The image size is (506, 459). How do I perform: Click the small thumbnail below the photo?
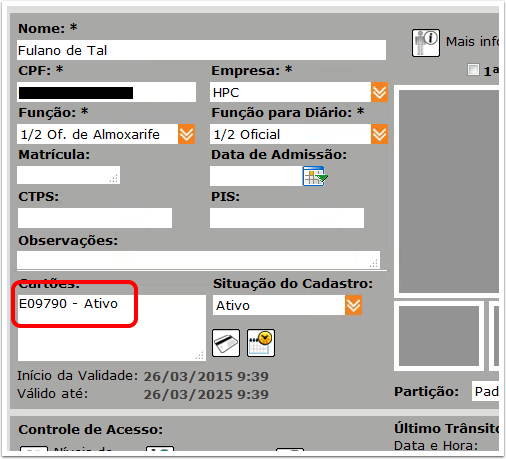(439, 336)
